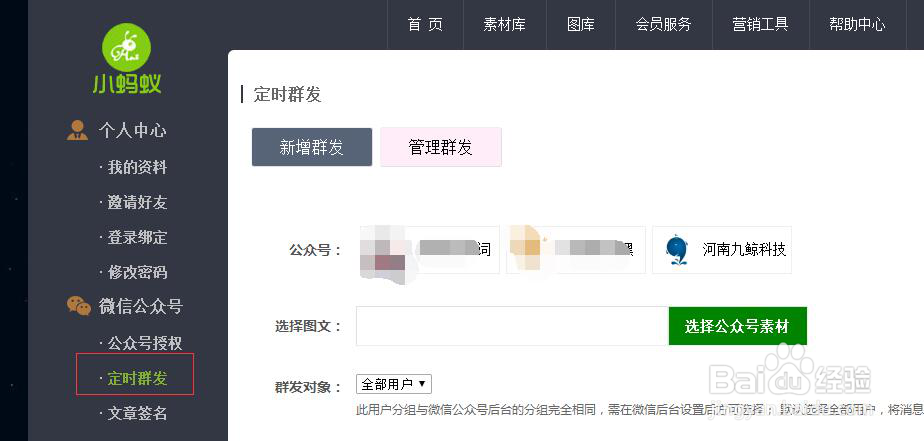
Task: Open the 首页 navigation item
Action: coord(425,25)
